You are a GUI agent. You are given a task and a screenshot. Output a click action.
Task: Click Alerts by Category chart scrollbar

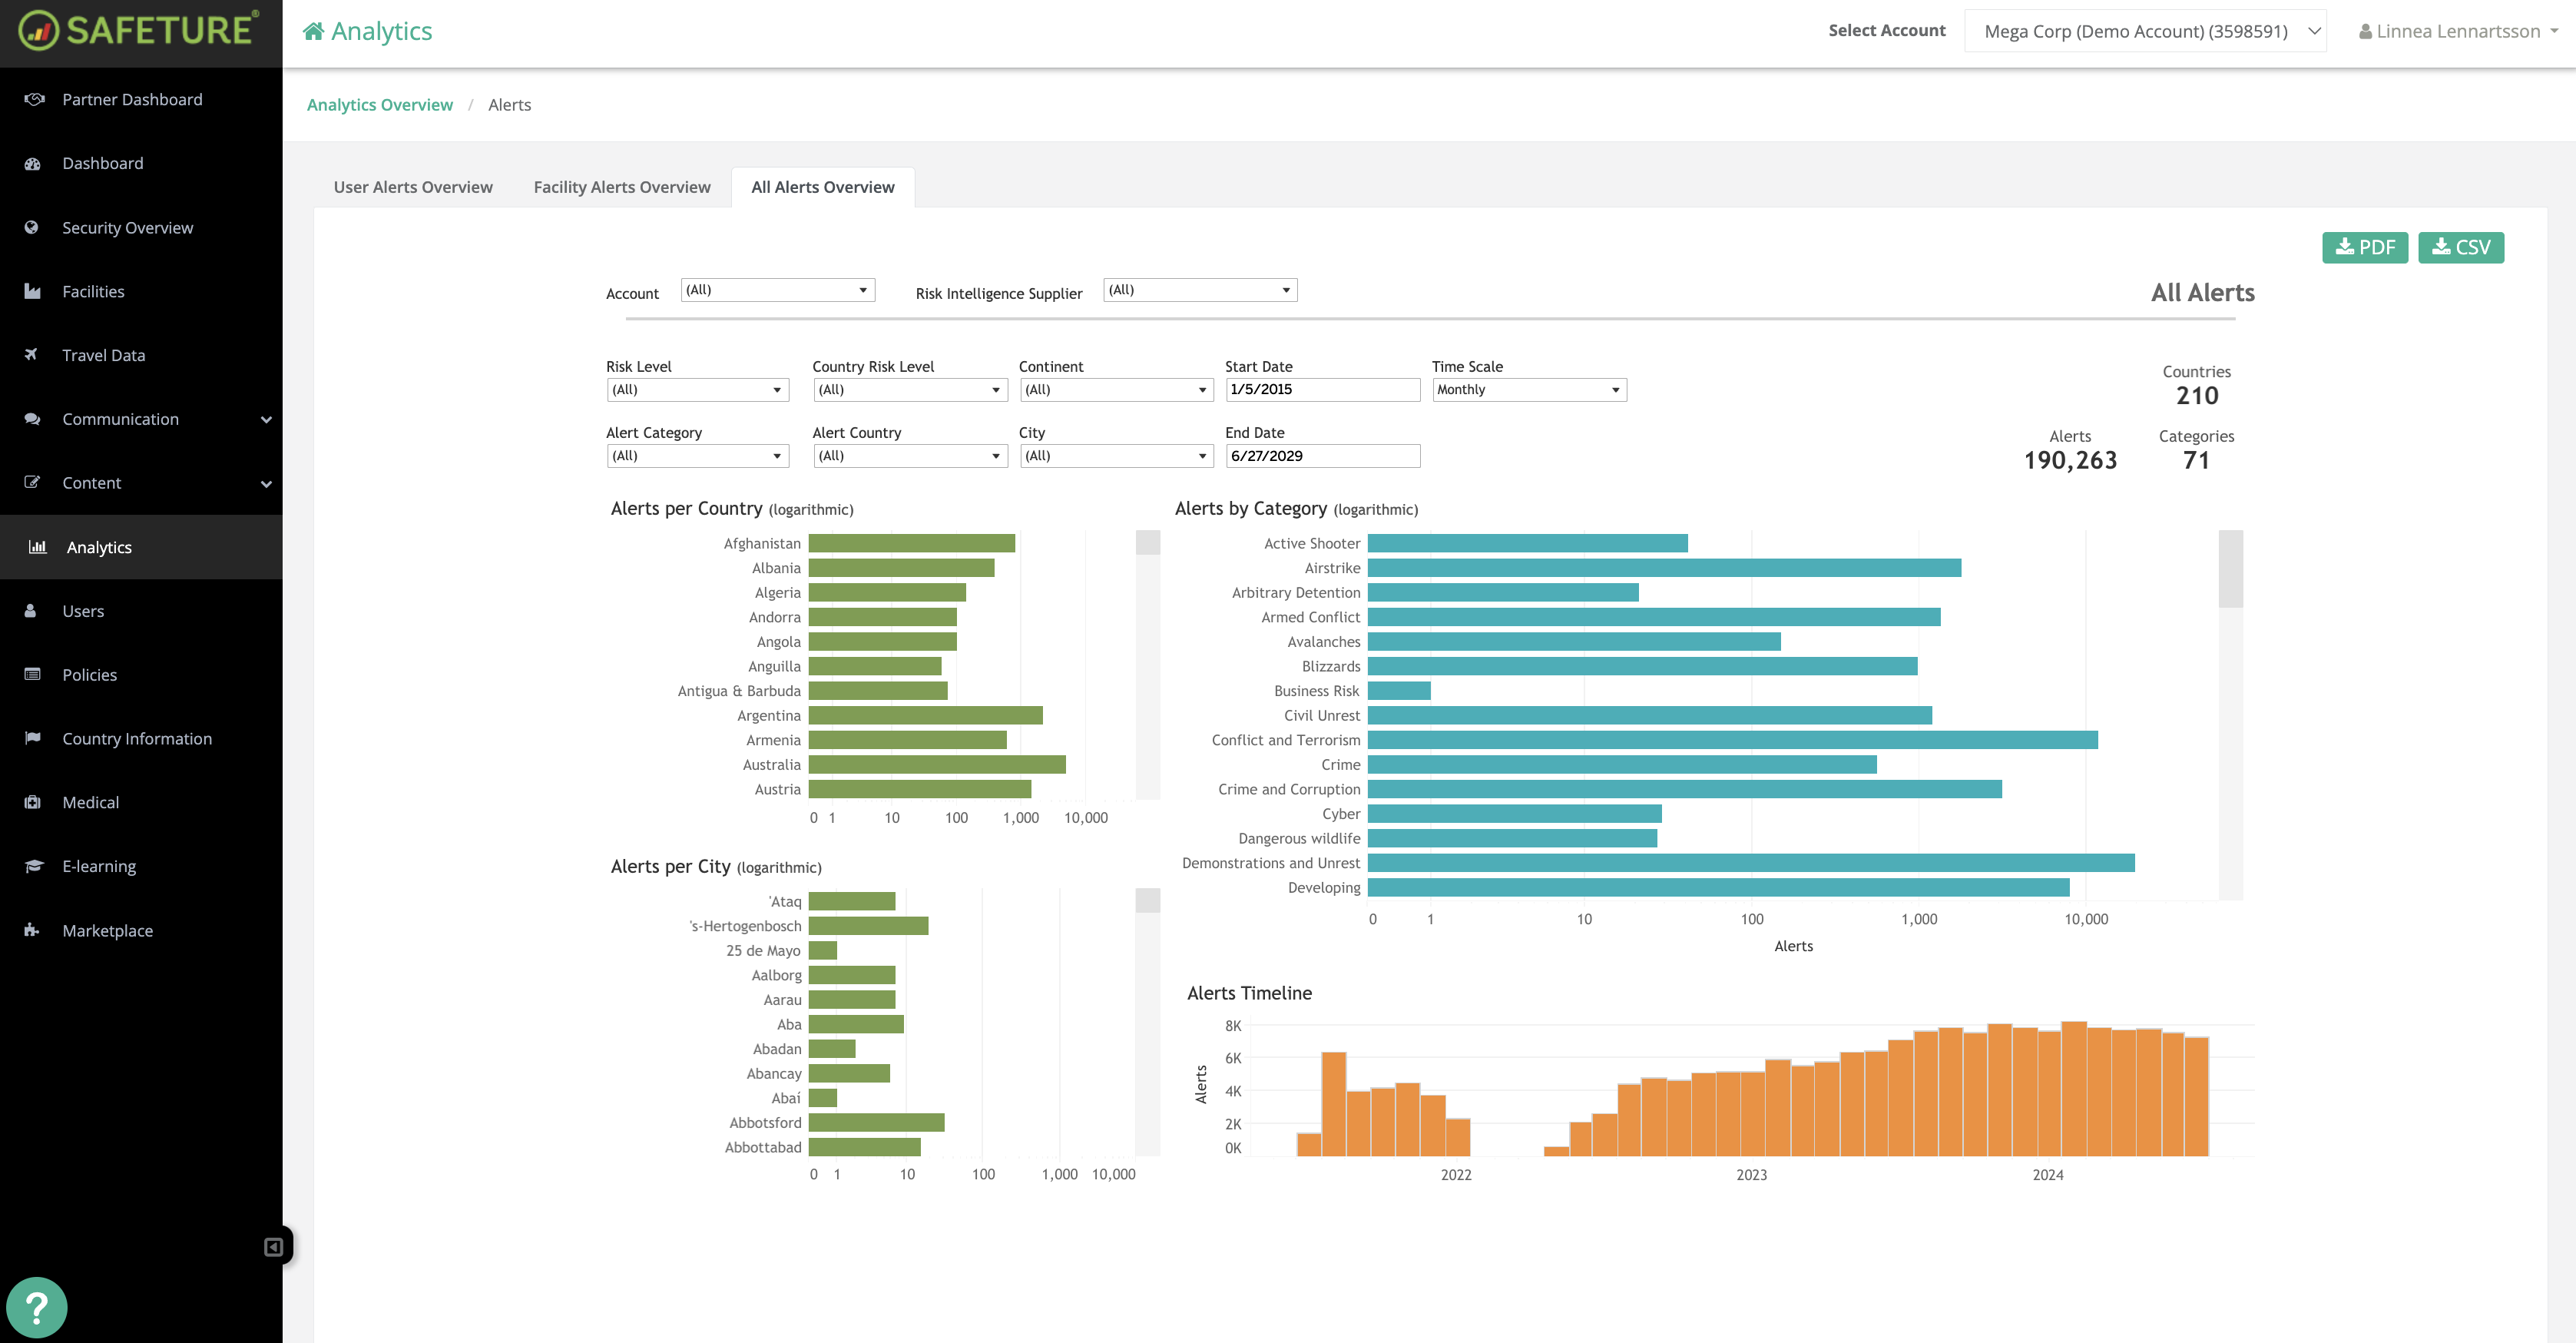point(2230,570)
